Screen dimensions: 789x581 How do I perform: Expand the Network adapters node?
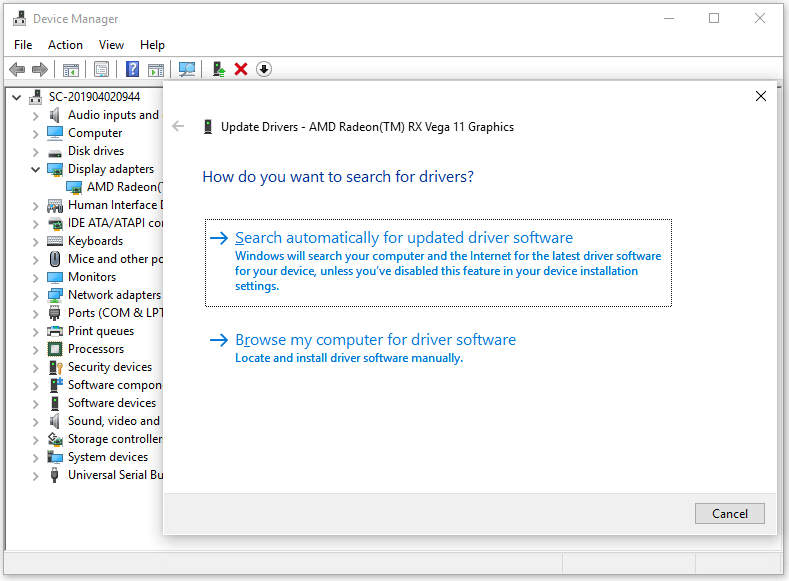click(x=35, y=295)
